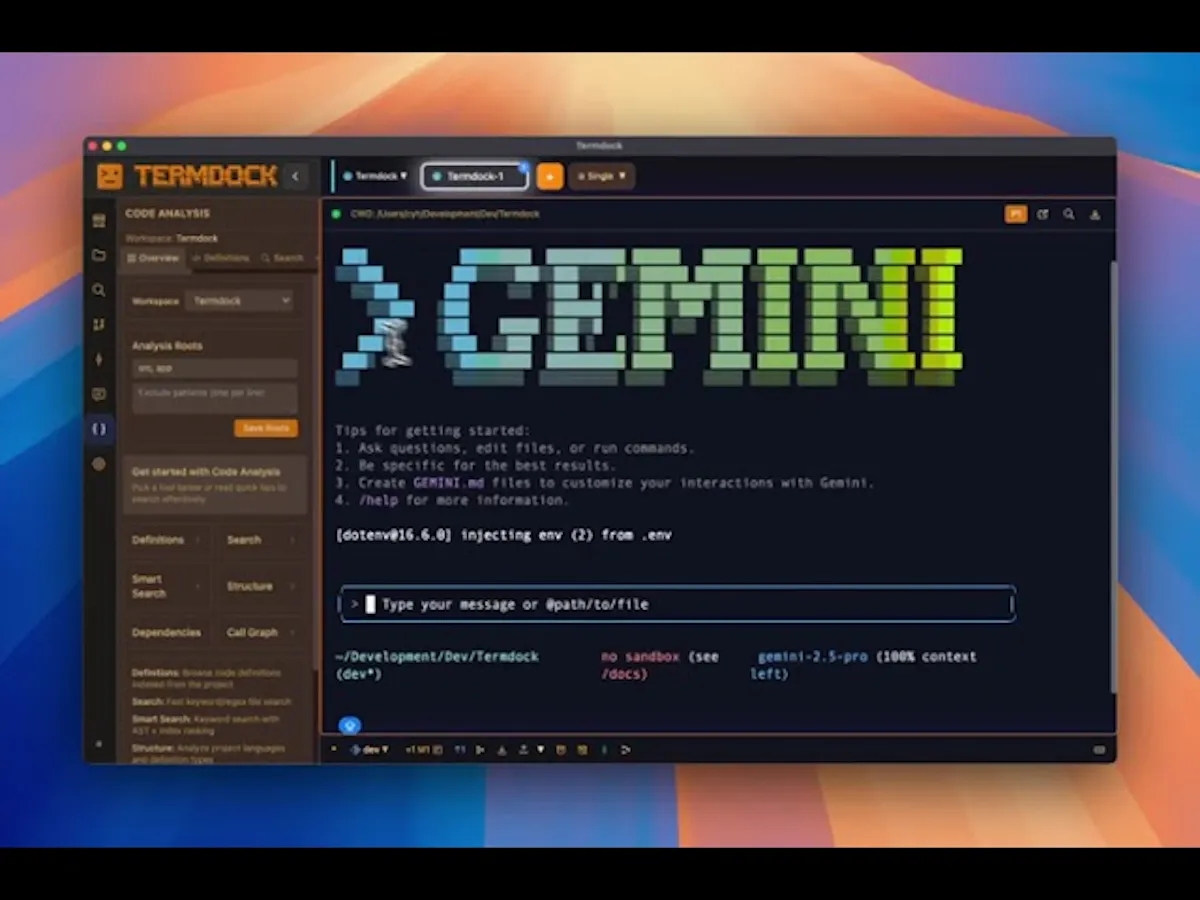The width and height of the screenshot is (1200, 900).
Task: Open the chat message icon in the activity bar
Action: (99, 394)
